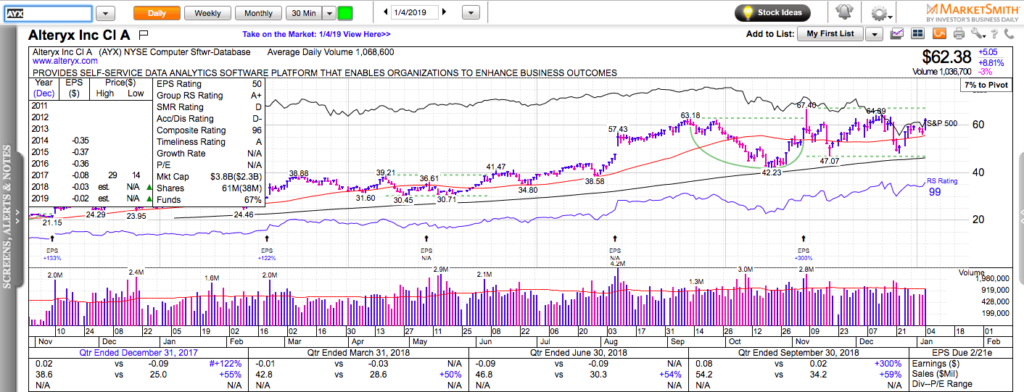
Task: Switch chart to Daily view
Action: pyautogui.click(x=157, y=13)
